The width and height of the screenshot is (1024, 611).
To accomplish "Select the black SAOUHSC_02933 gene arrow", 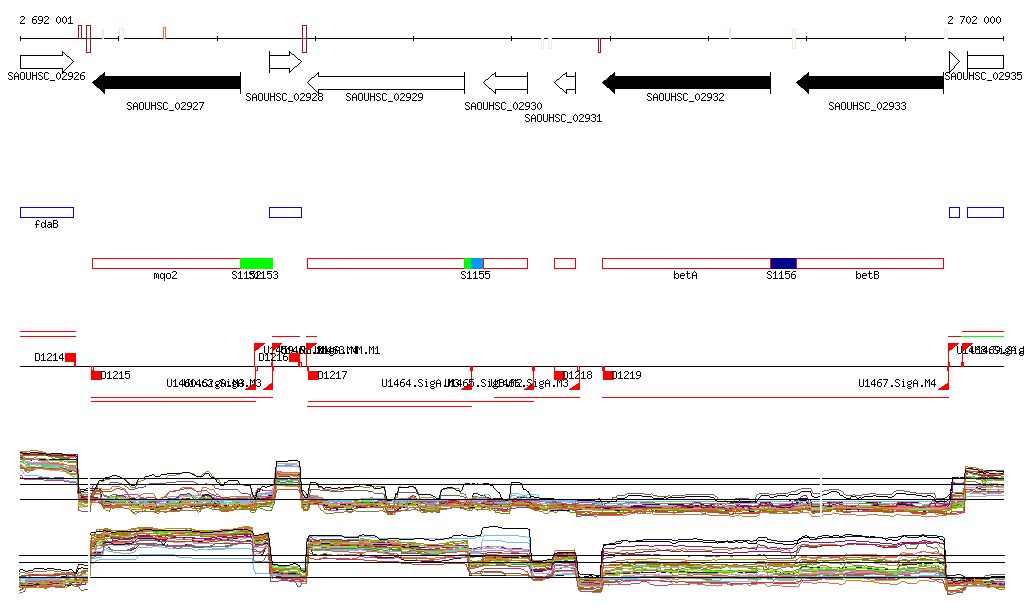I will click(x=870, y=83).
